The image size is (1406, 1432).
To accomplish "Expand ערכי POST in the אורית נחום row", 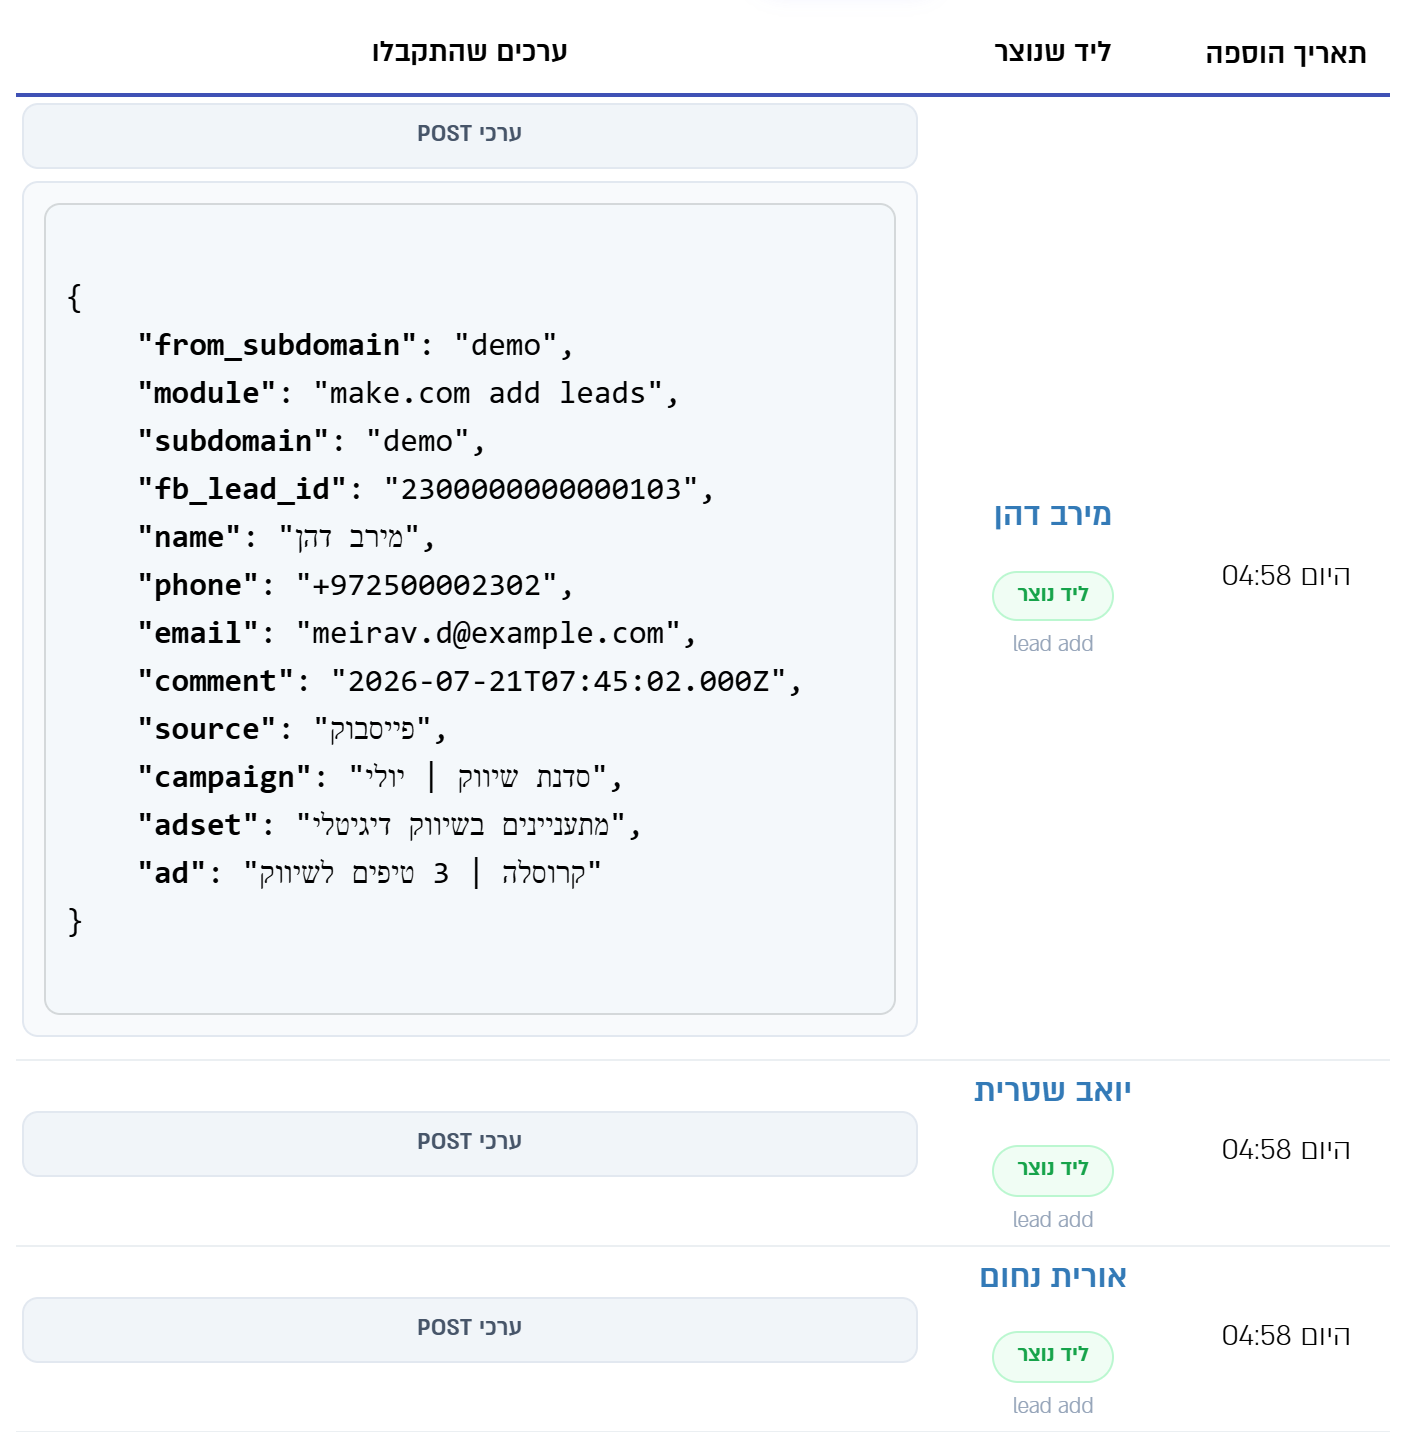I will (x=470, y=1330).
